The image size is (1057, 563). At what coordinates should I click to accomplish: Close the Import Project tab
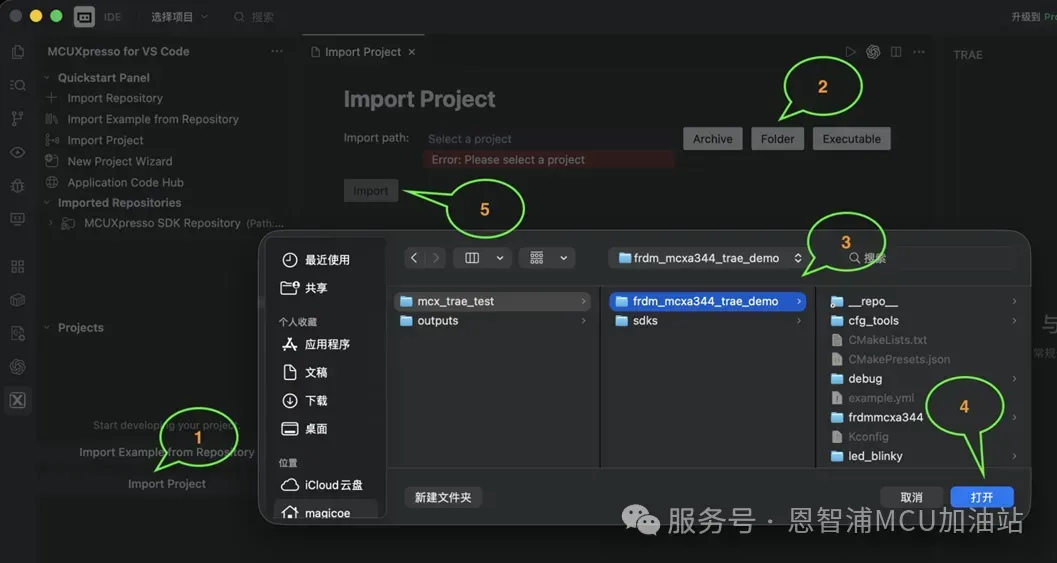click(x=412, y=52)
